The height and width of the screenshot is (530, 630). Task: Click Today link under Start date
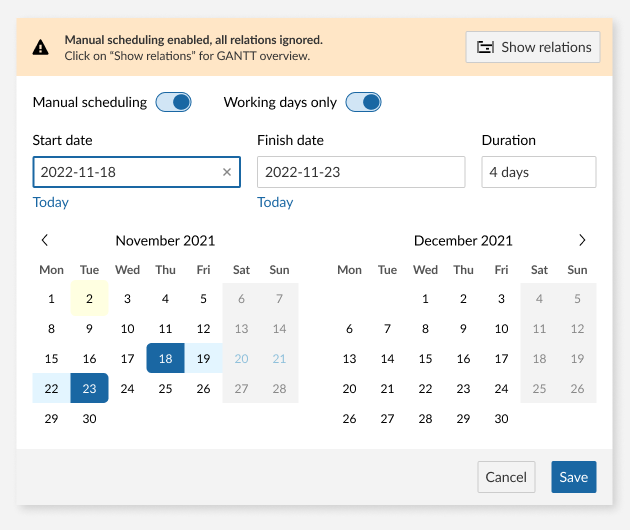[x=51, y=202]
